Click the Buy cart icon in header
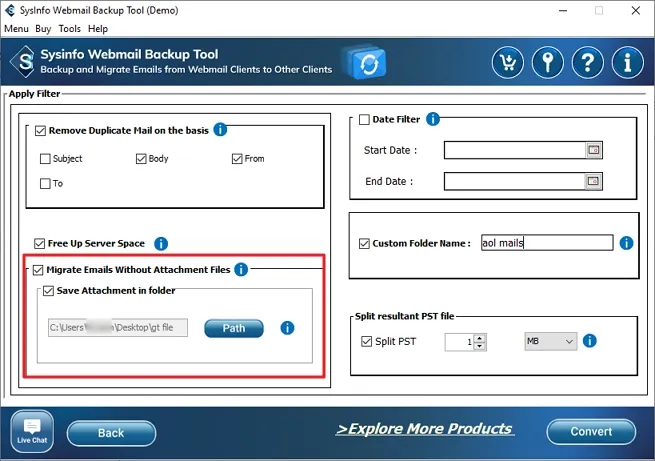 pos(508,63)
